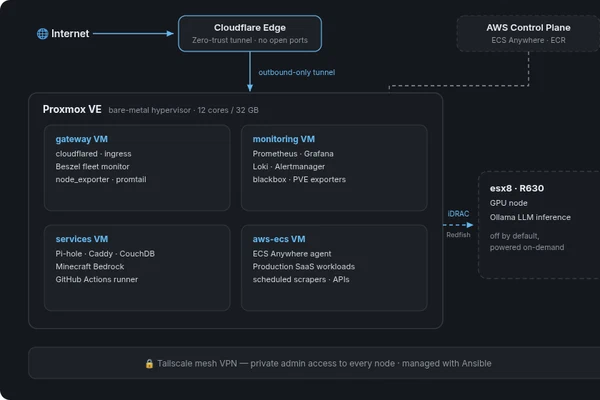Click the iDRAC dashed arrow
The image size is (600, 400).
pyautogui.click(x=458, y=225)
